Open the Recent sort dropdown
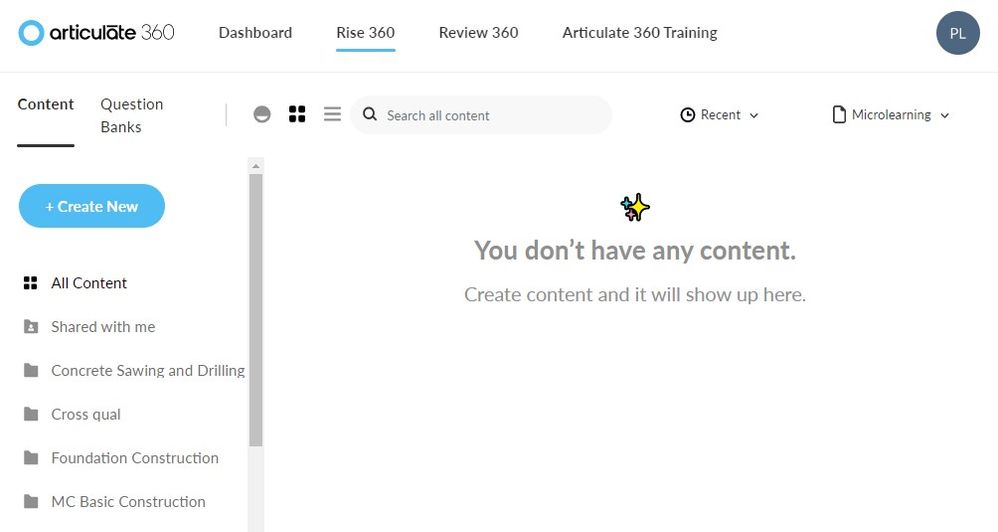This screenshot has width=998, height=532. coord(720,115)
